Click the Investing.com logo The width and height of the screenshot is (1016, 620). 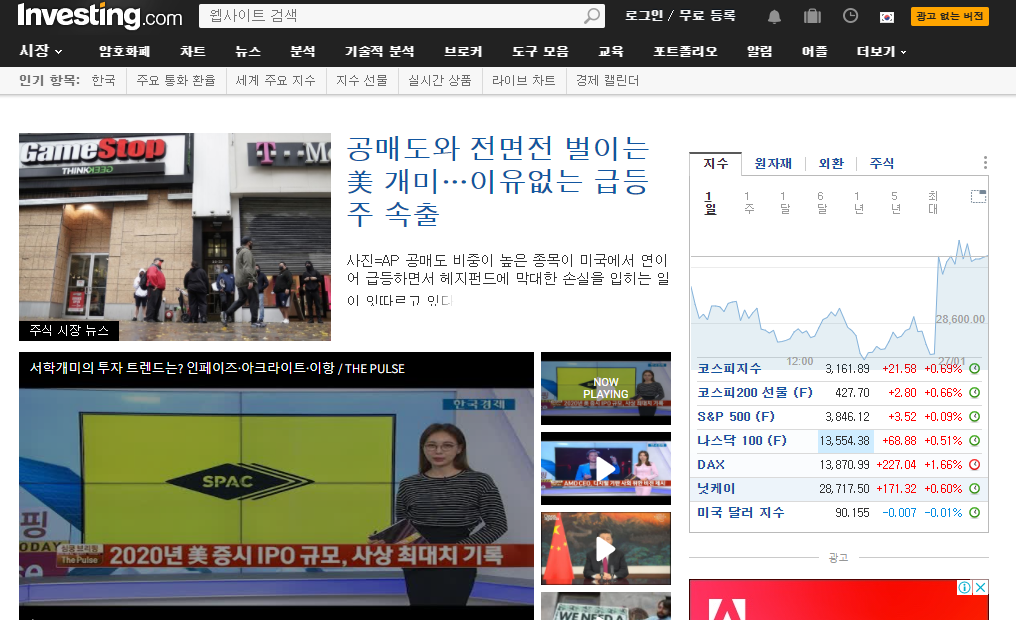point(100,16)
